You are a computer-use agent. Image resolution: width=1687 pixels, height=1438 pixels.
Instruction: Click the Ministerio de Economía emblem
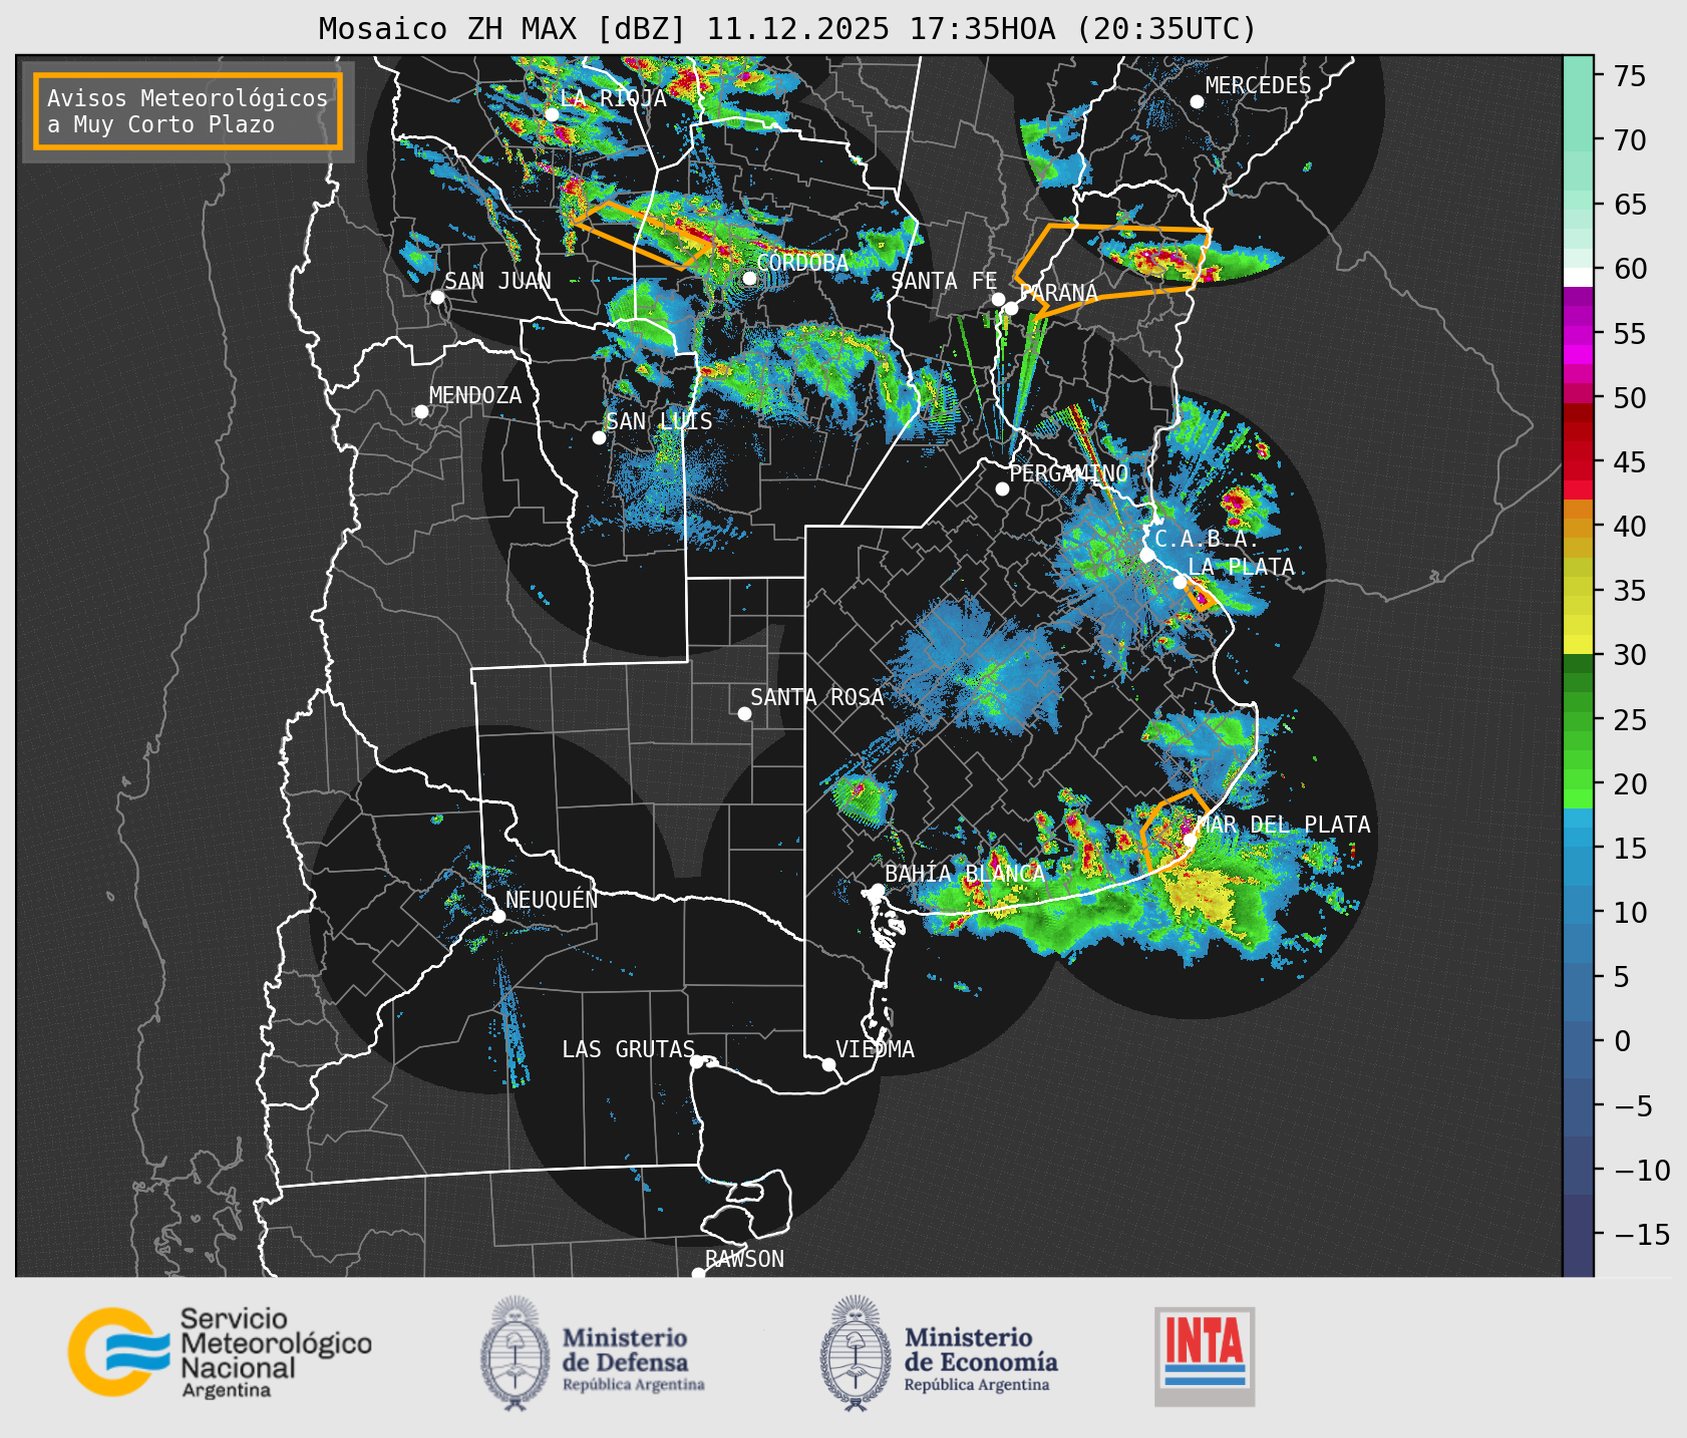pyautogui.click(x=855, y=1353)
